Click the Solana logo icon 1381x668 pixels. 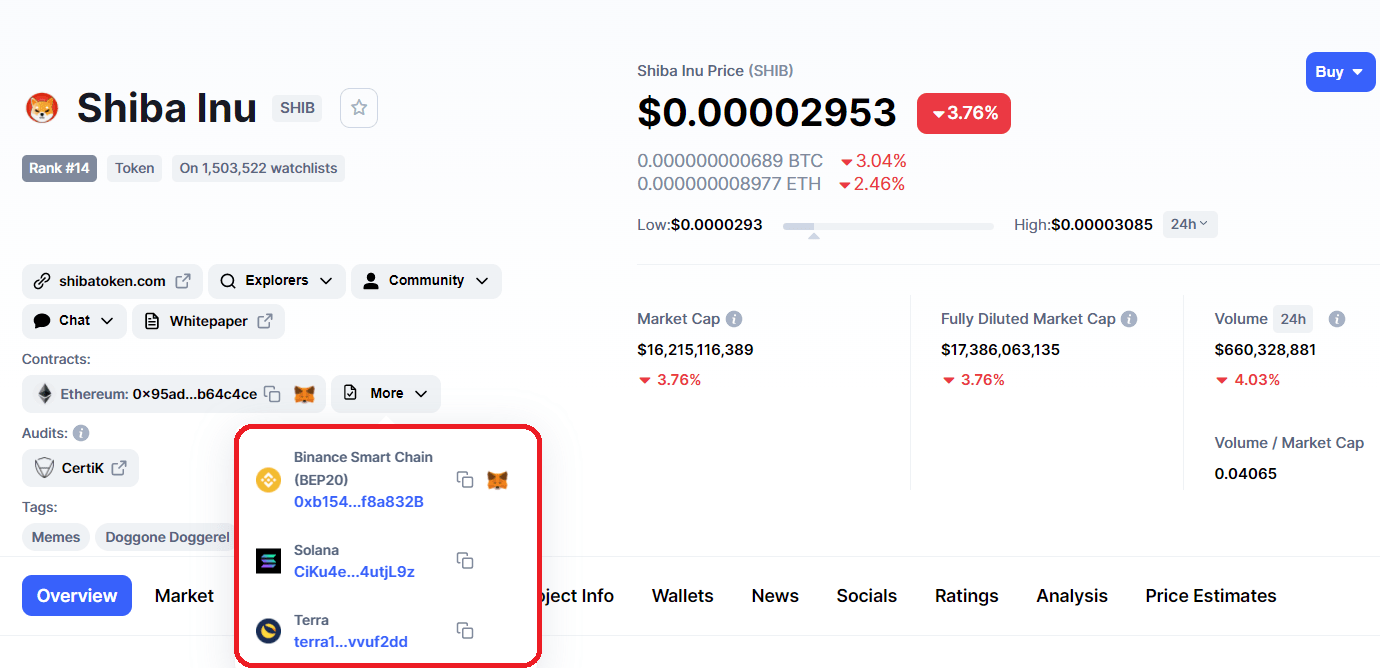click(x=268, y=561)
